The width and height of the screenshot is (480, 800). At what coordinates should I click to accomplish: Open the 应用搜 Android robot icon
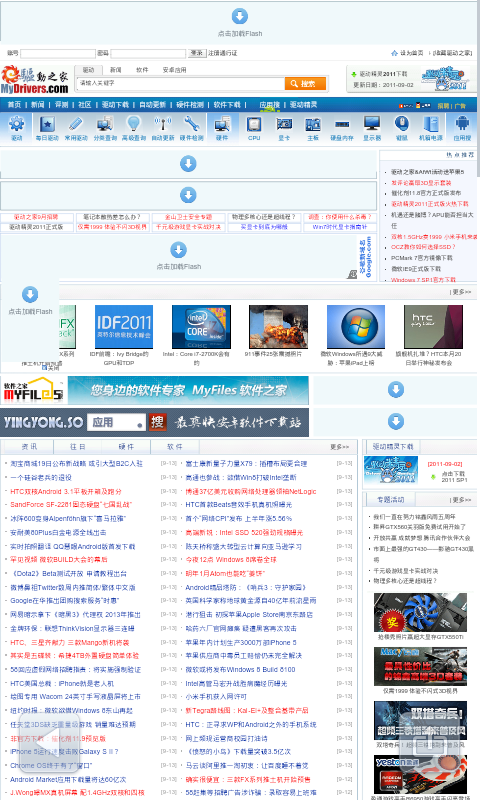point(462,124)
